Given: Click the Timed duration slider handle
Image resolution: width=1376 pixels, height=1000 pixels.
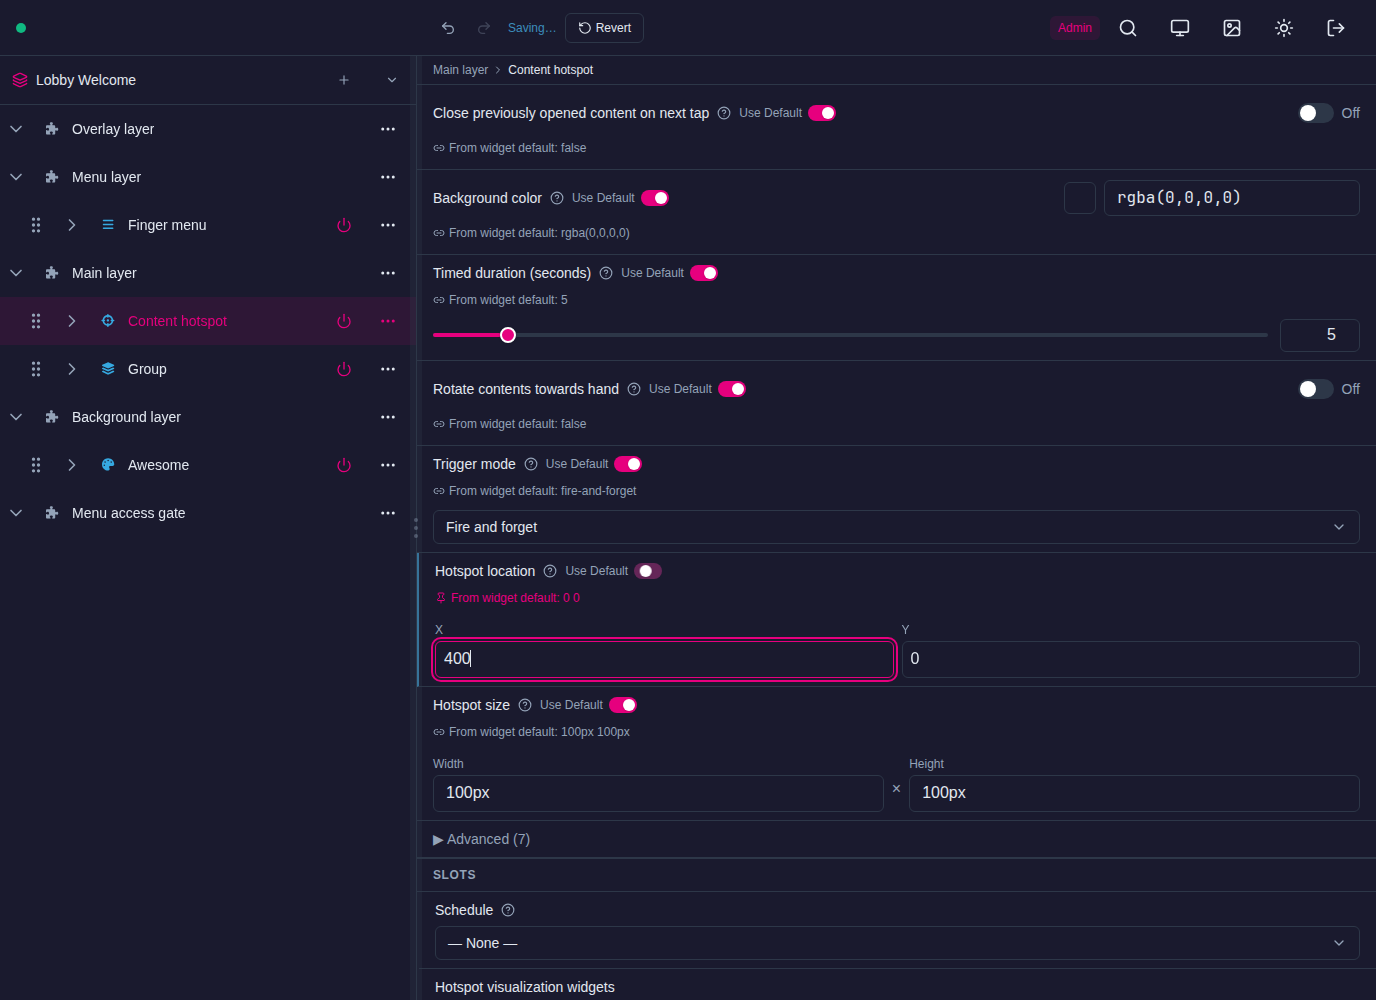Looking at the screenshot, I should (x=508, y=335).
